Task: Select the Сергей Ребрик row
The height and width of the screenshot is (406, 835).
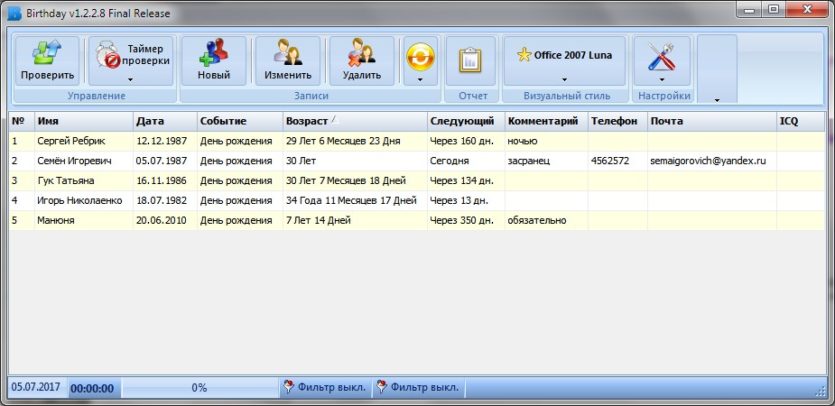Action: coord(417,141)
